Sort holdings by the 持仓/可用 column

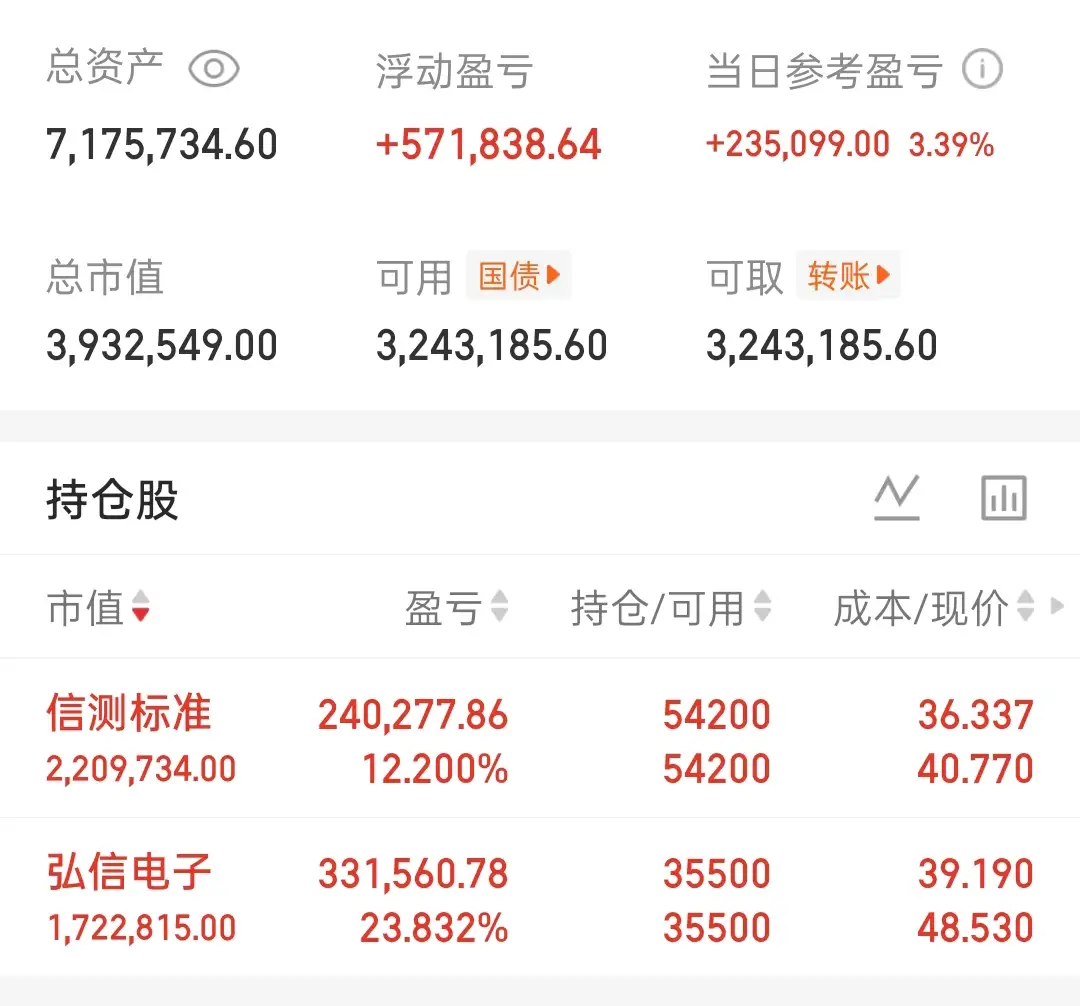[671, 607]
